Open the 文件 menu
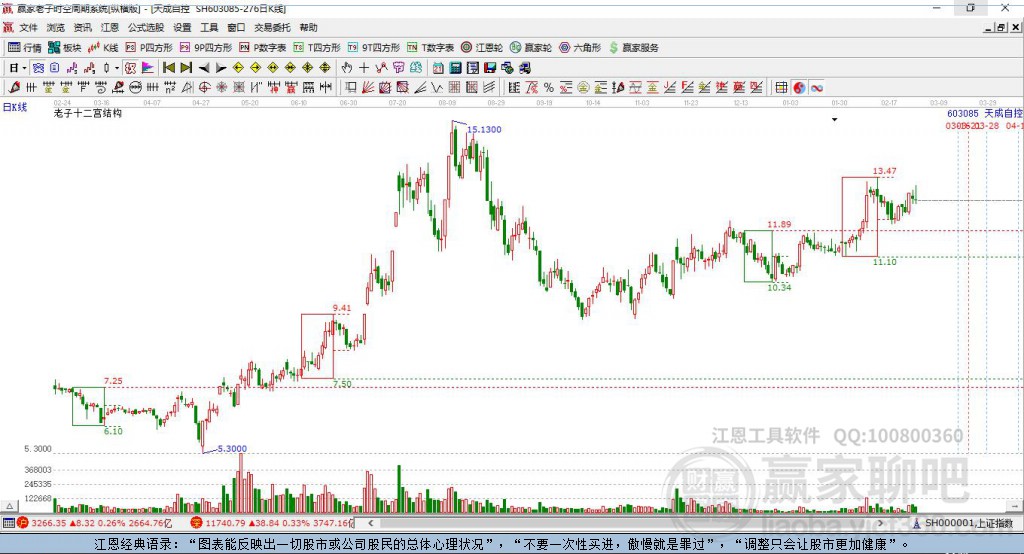1024x554 pixels. point(28,27)
